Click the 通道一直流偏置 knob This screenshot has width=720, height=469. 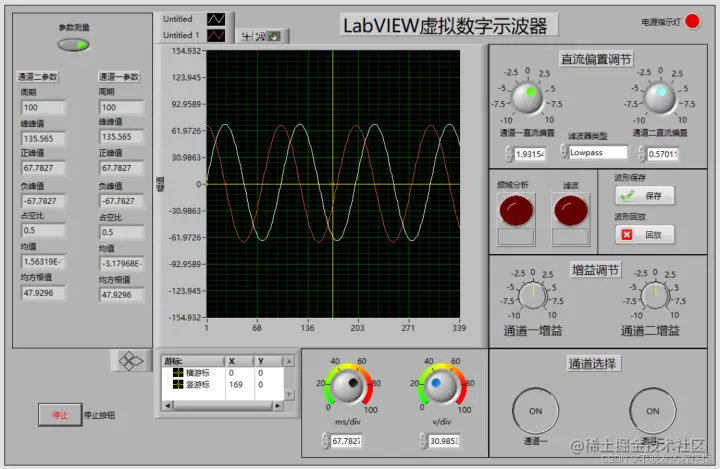click(x=527, y=97)
